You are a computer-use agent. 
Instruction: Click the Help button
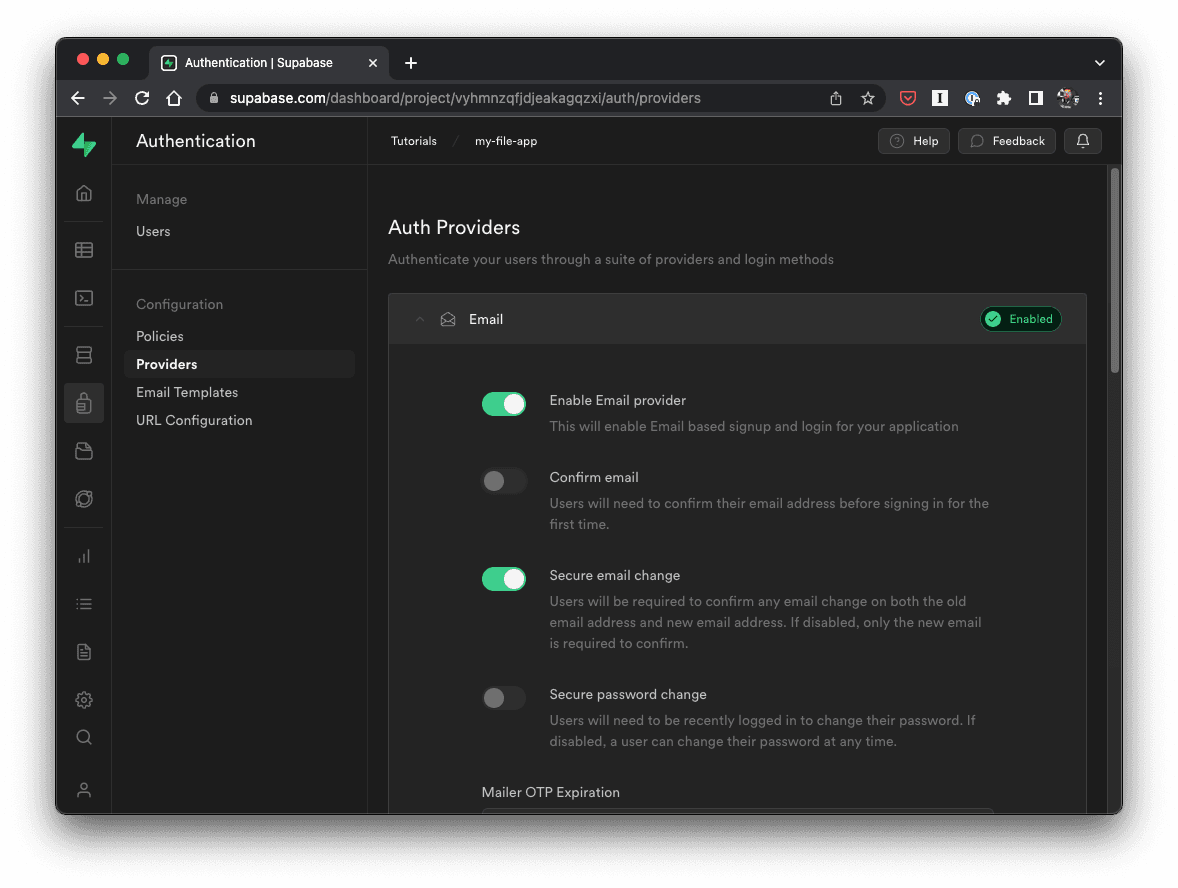913,141
